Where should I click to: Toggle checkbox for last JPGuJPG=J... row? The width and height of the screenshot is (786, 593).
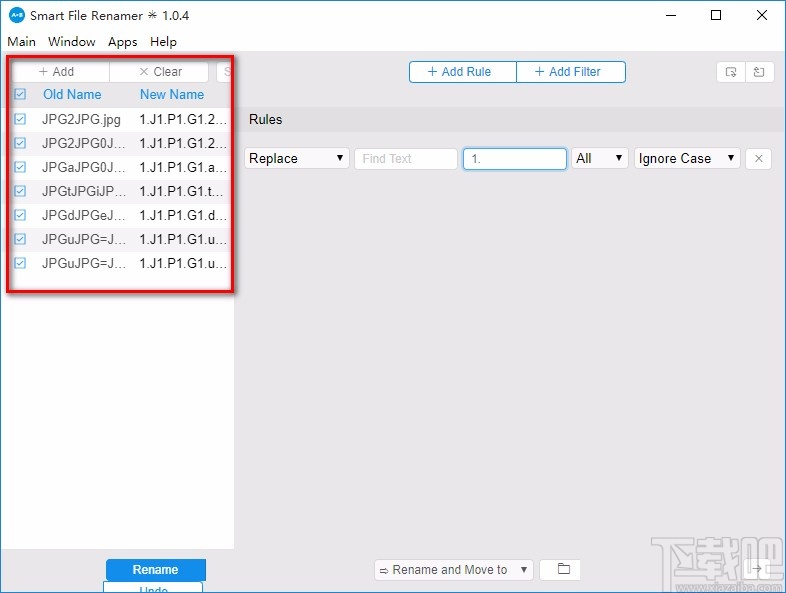pos(20,263)
